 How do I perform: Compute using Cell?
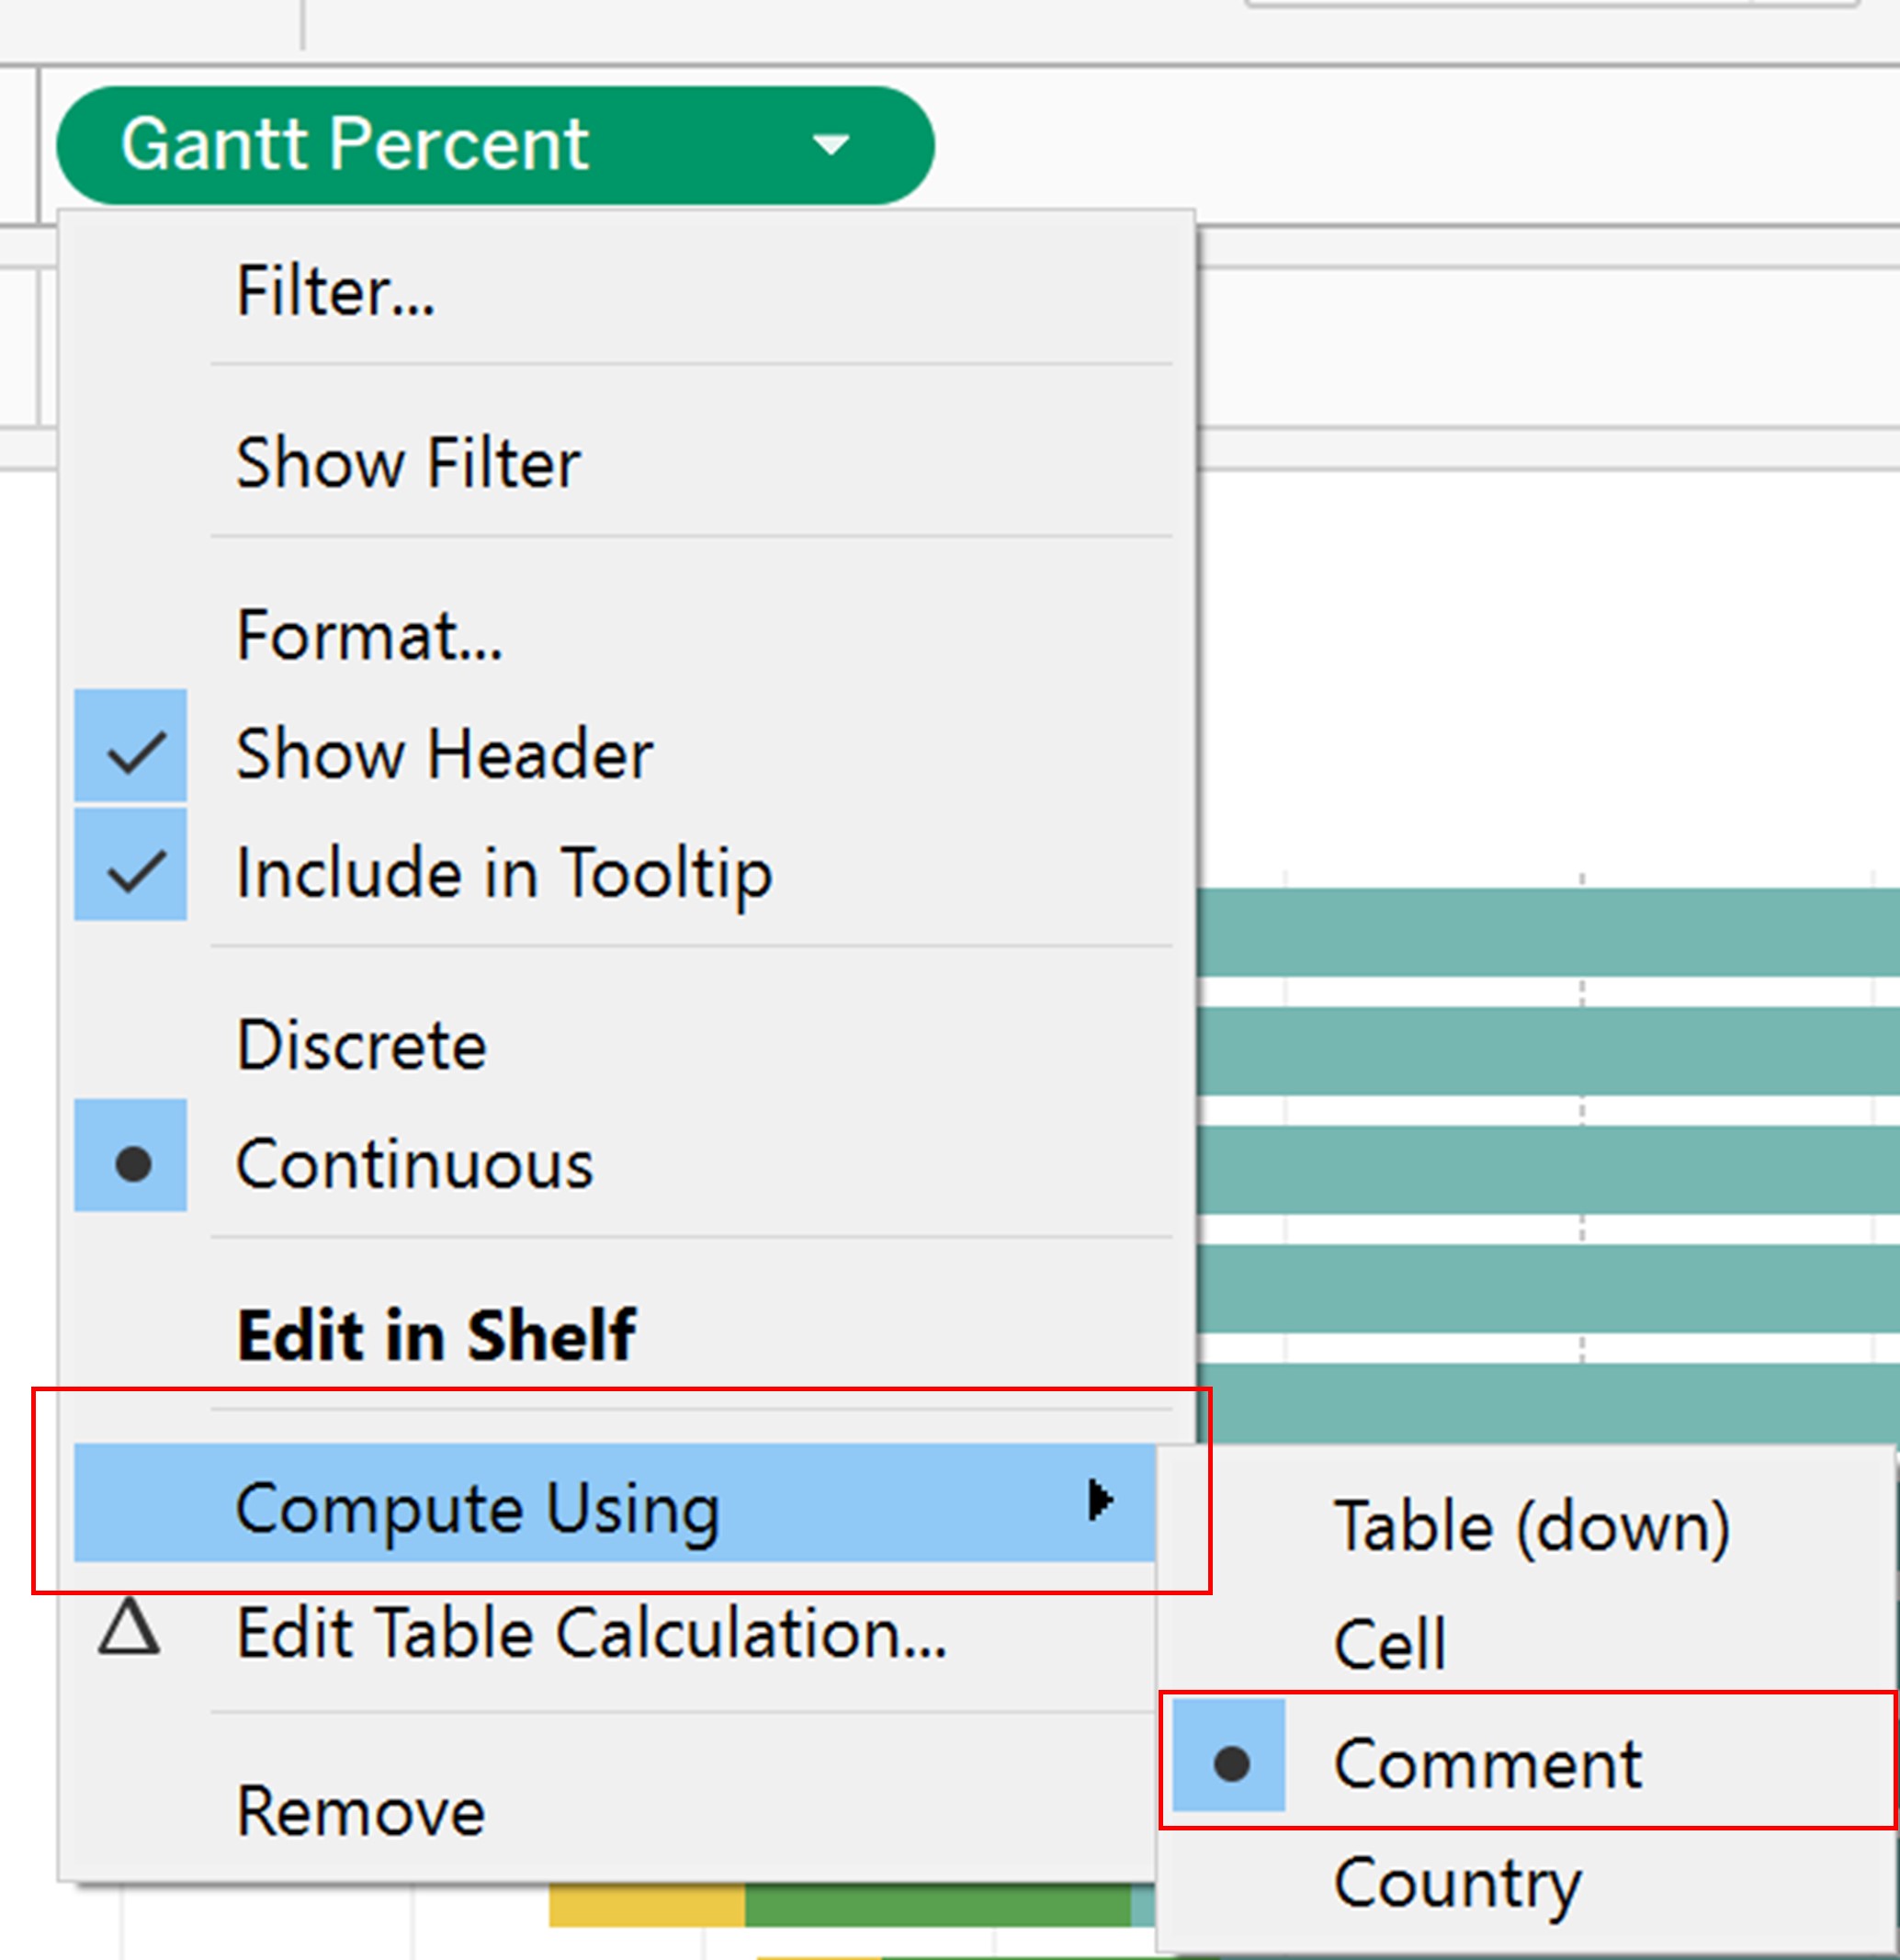(x=1390, y=1645)
